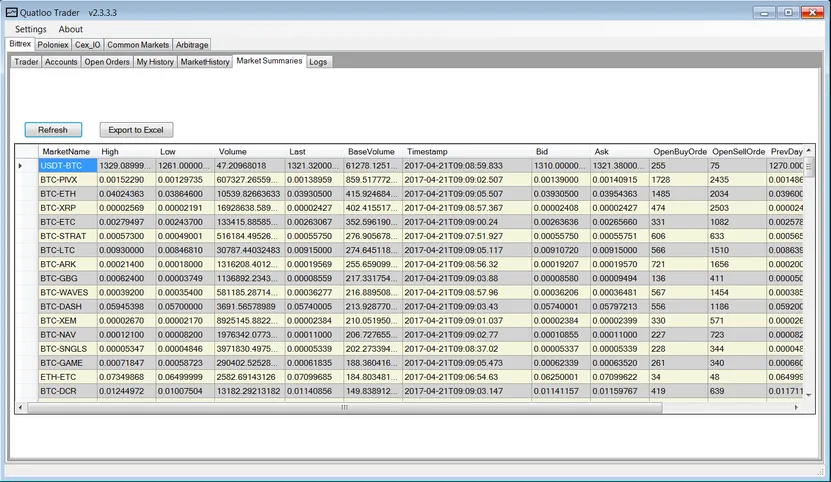Select the BTC-STRAT market cell
The height and width of the screenshot is (482, 831).
pyautogui.click(x=68, y=236)
